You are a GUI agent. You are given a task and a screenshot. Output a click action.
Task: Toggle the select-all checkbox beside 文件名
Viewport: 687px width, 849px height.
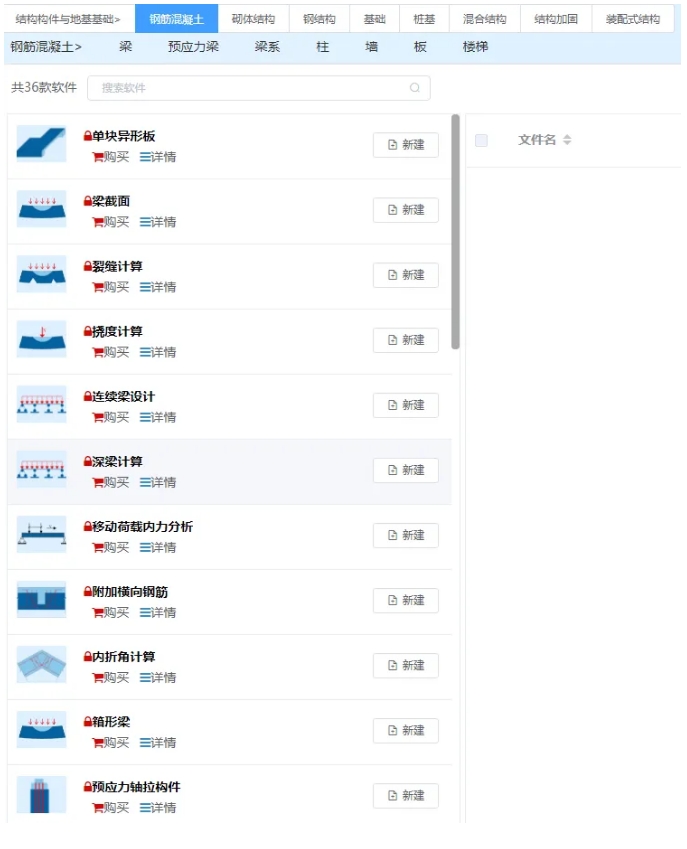point(481,141)
